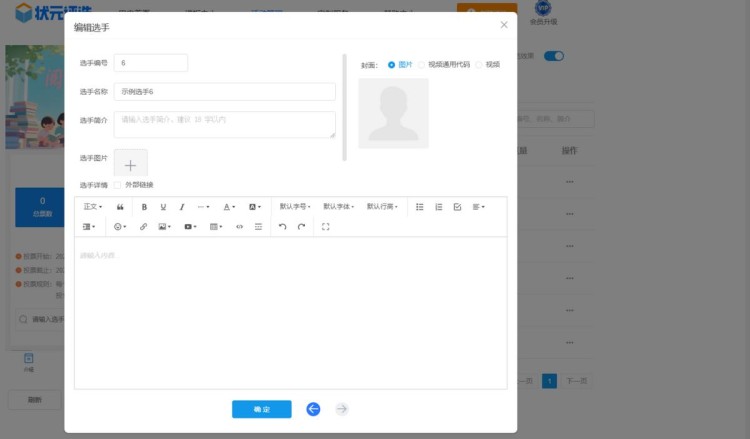Insert a blockquote with the quote icon
Image resolution: width=750 pixels, height=439 pixels.
point(121,207)
